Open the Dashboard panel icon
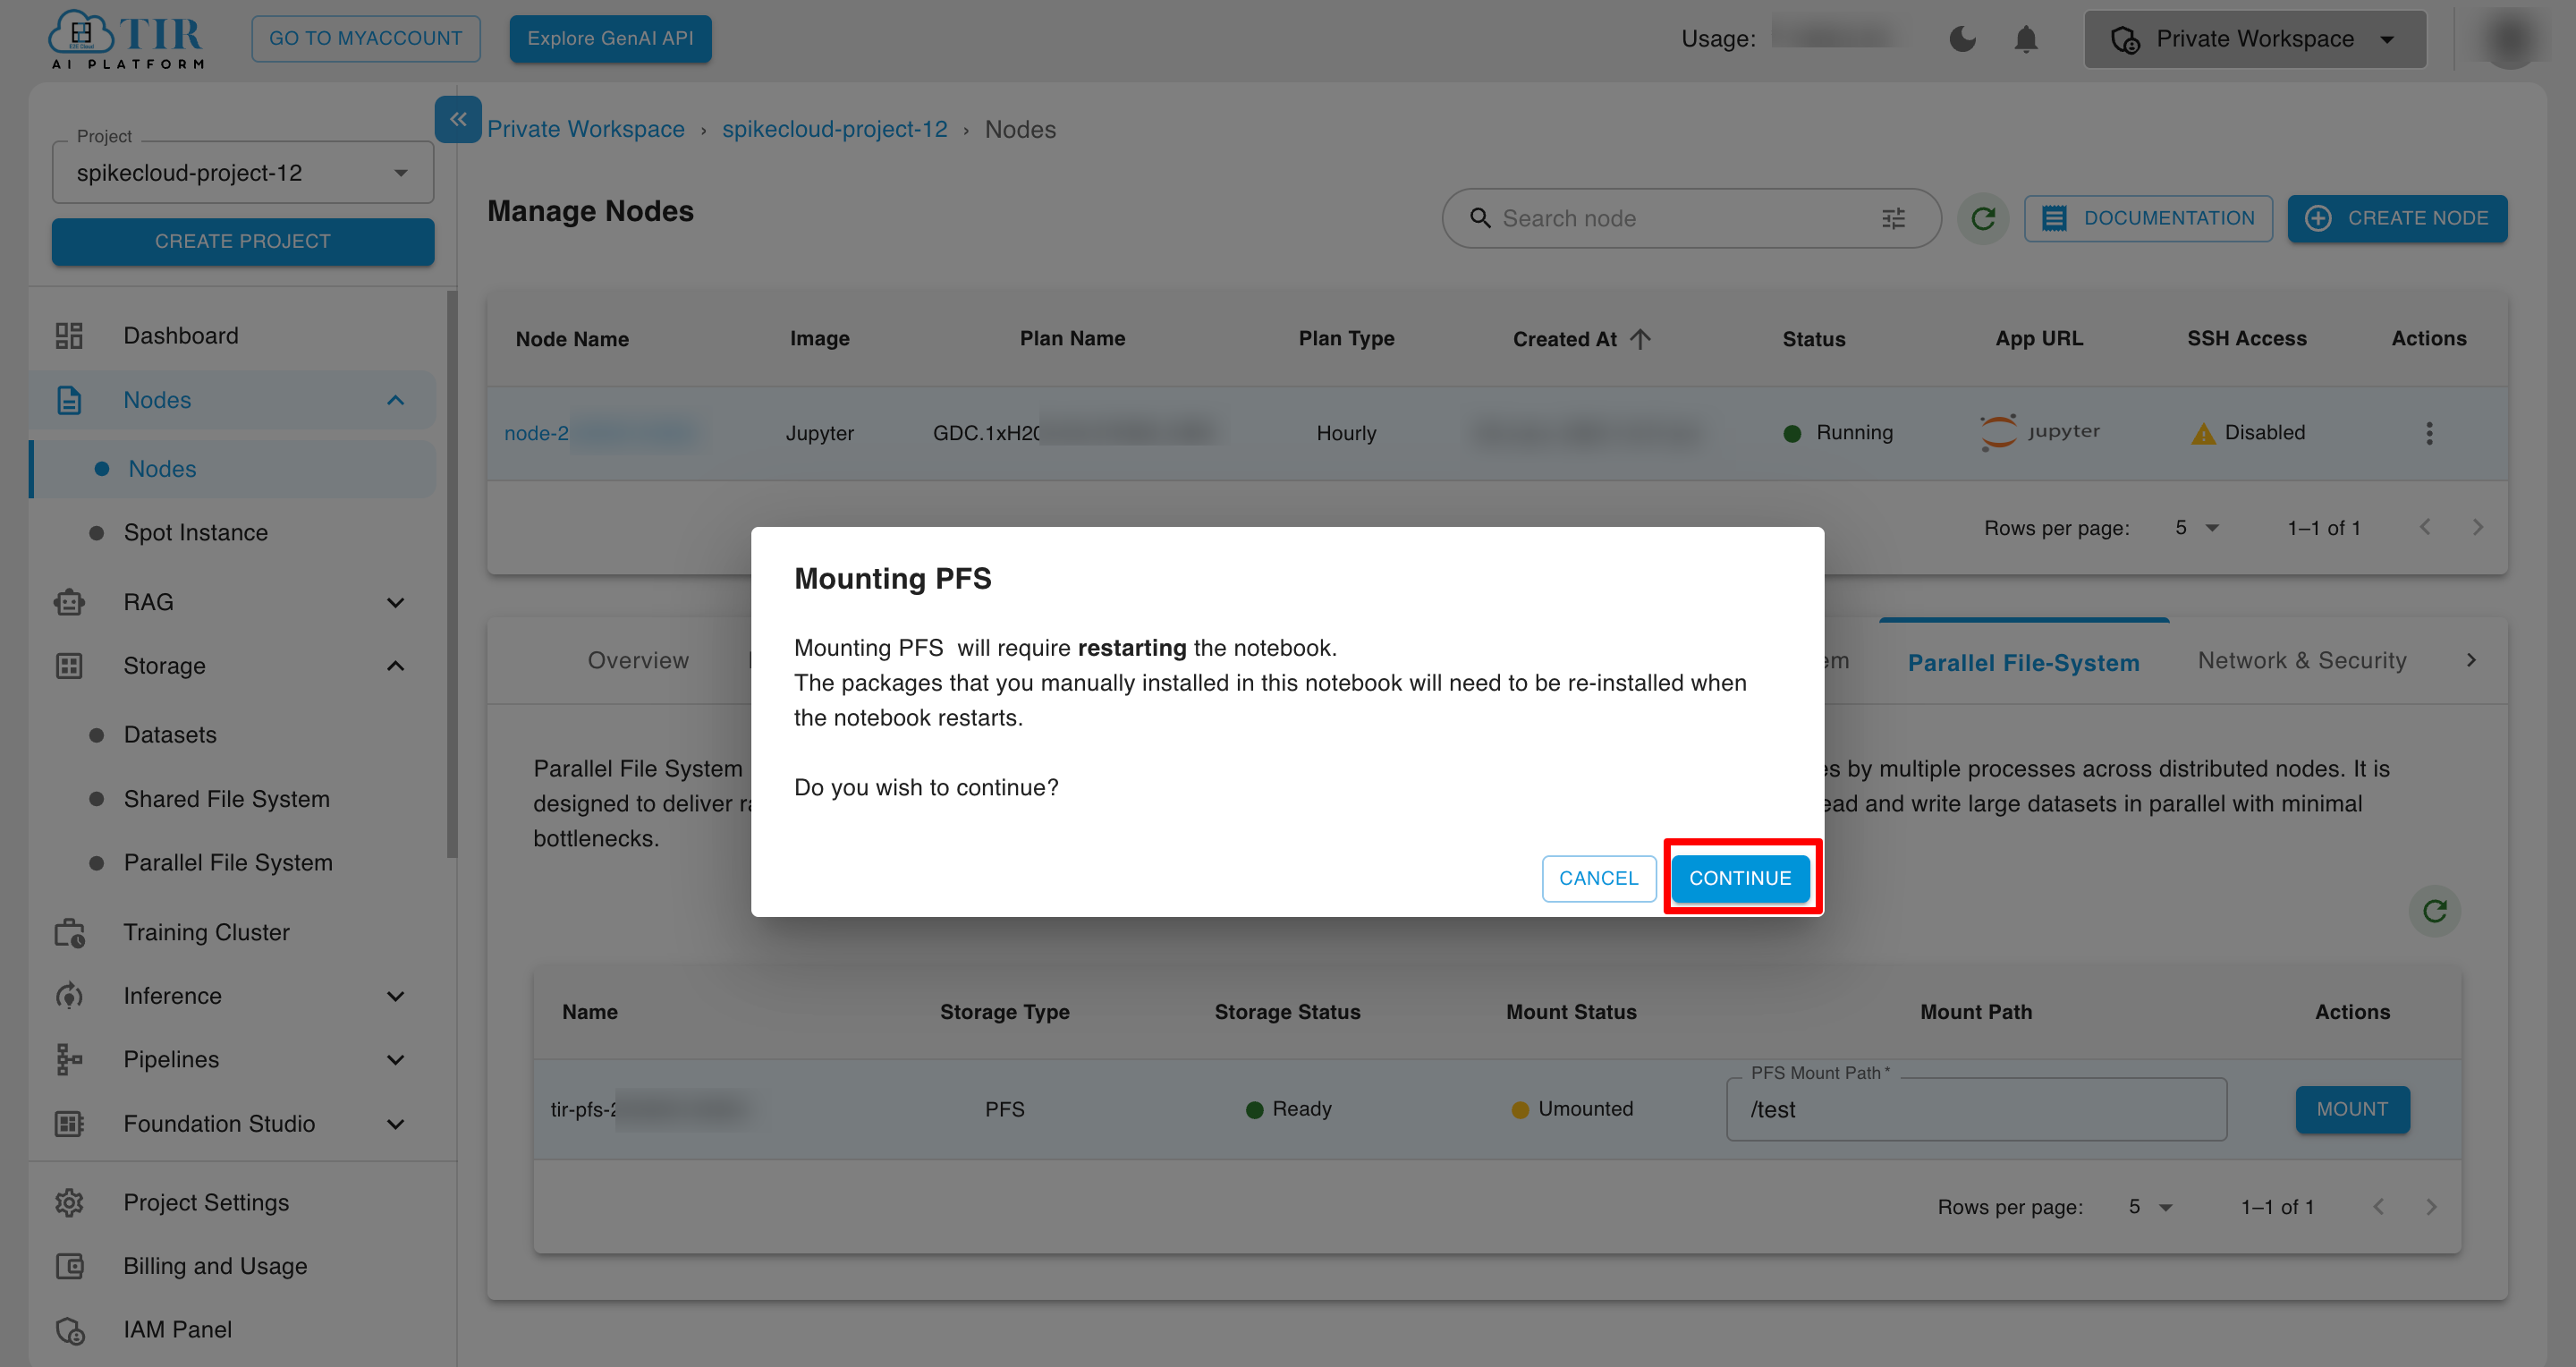The image size is (2576, 1367). click(x=68, y=335)
